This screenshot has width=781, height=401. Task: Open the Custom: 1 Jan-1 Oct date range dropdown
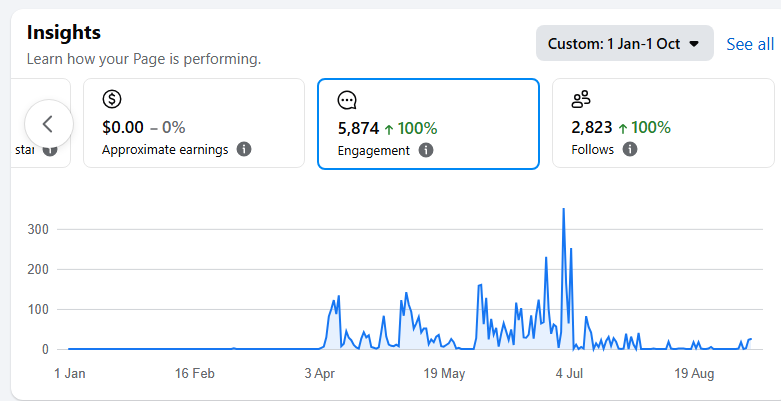(x=625, y=43)
